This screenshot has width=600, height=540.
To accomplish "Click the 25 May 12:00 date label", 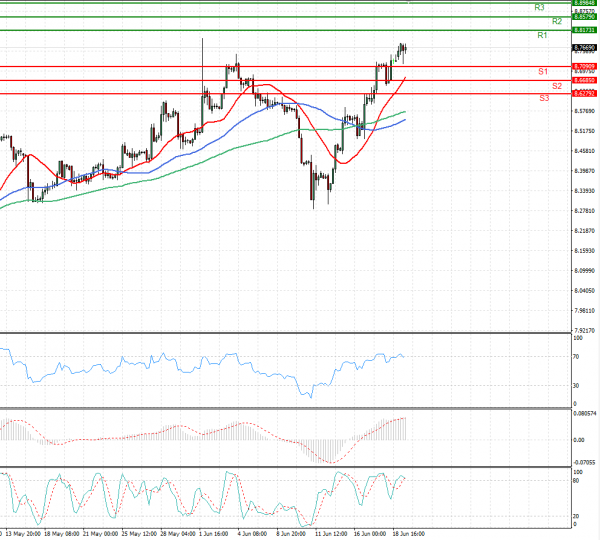I will point(139,533).
